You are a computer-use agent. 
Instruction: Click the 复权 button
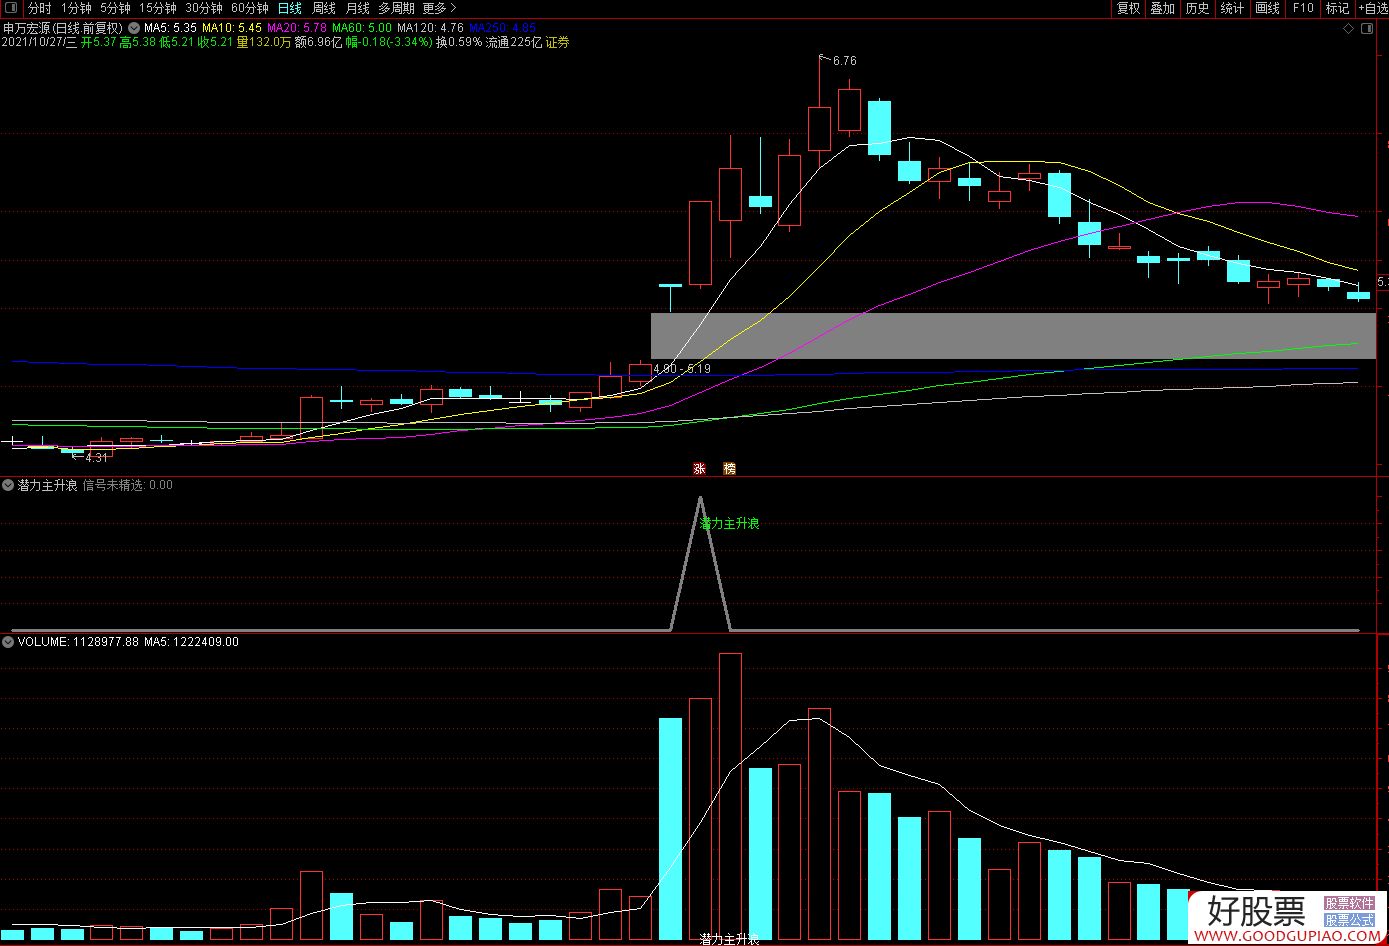pos(1128,8)
